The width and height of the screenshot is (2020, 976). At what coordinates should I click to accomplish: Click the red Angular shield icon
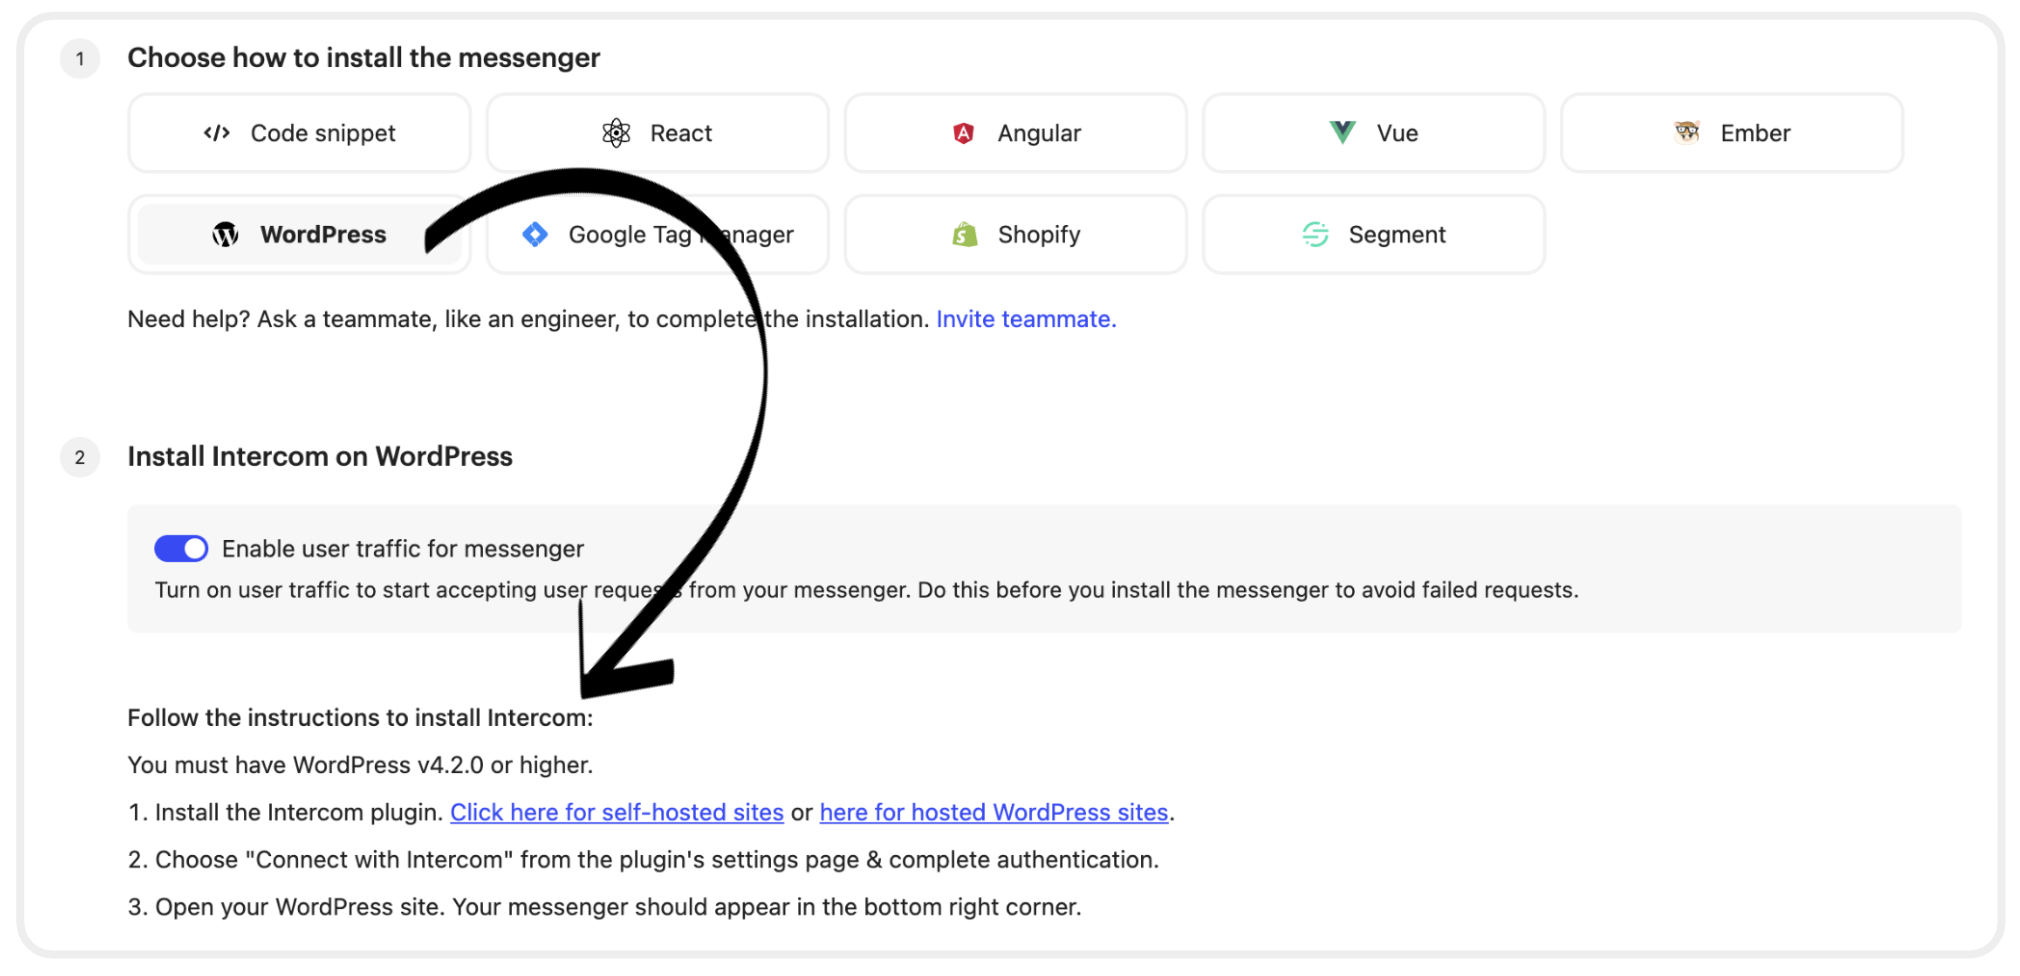[x=963, y=133]
